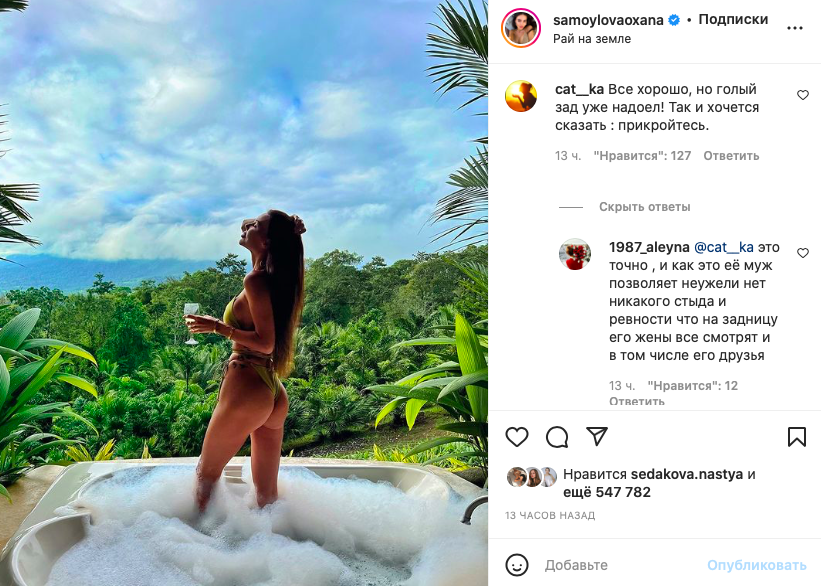Open the three-dot more options menu
The height and width of the screenshot is (586, 821).
[x=795, y=28]
